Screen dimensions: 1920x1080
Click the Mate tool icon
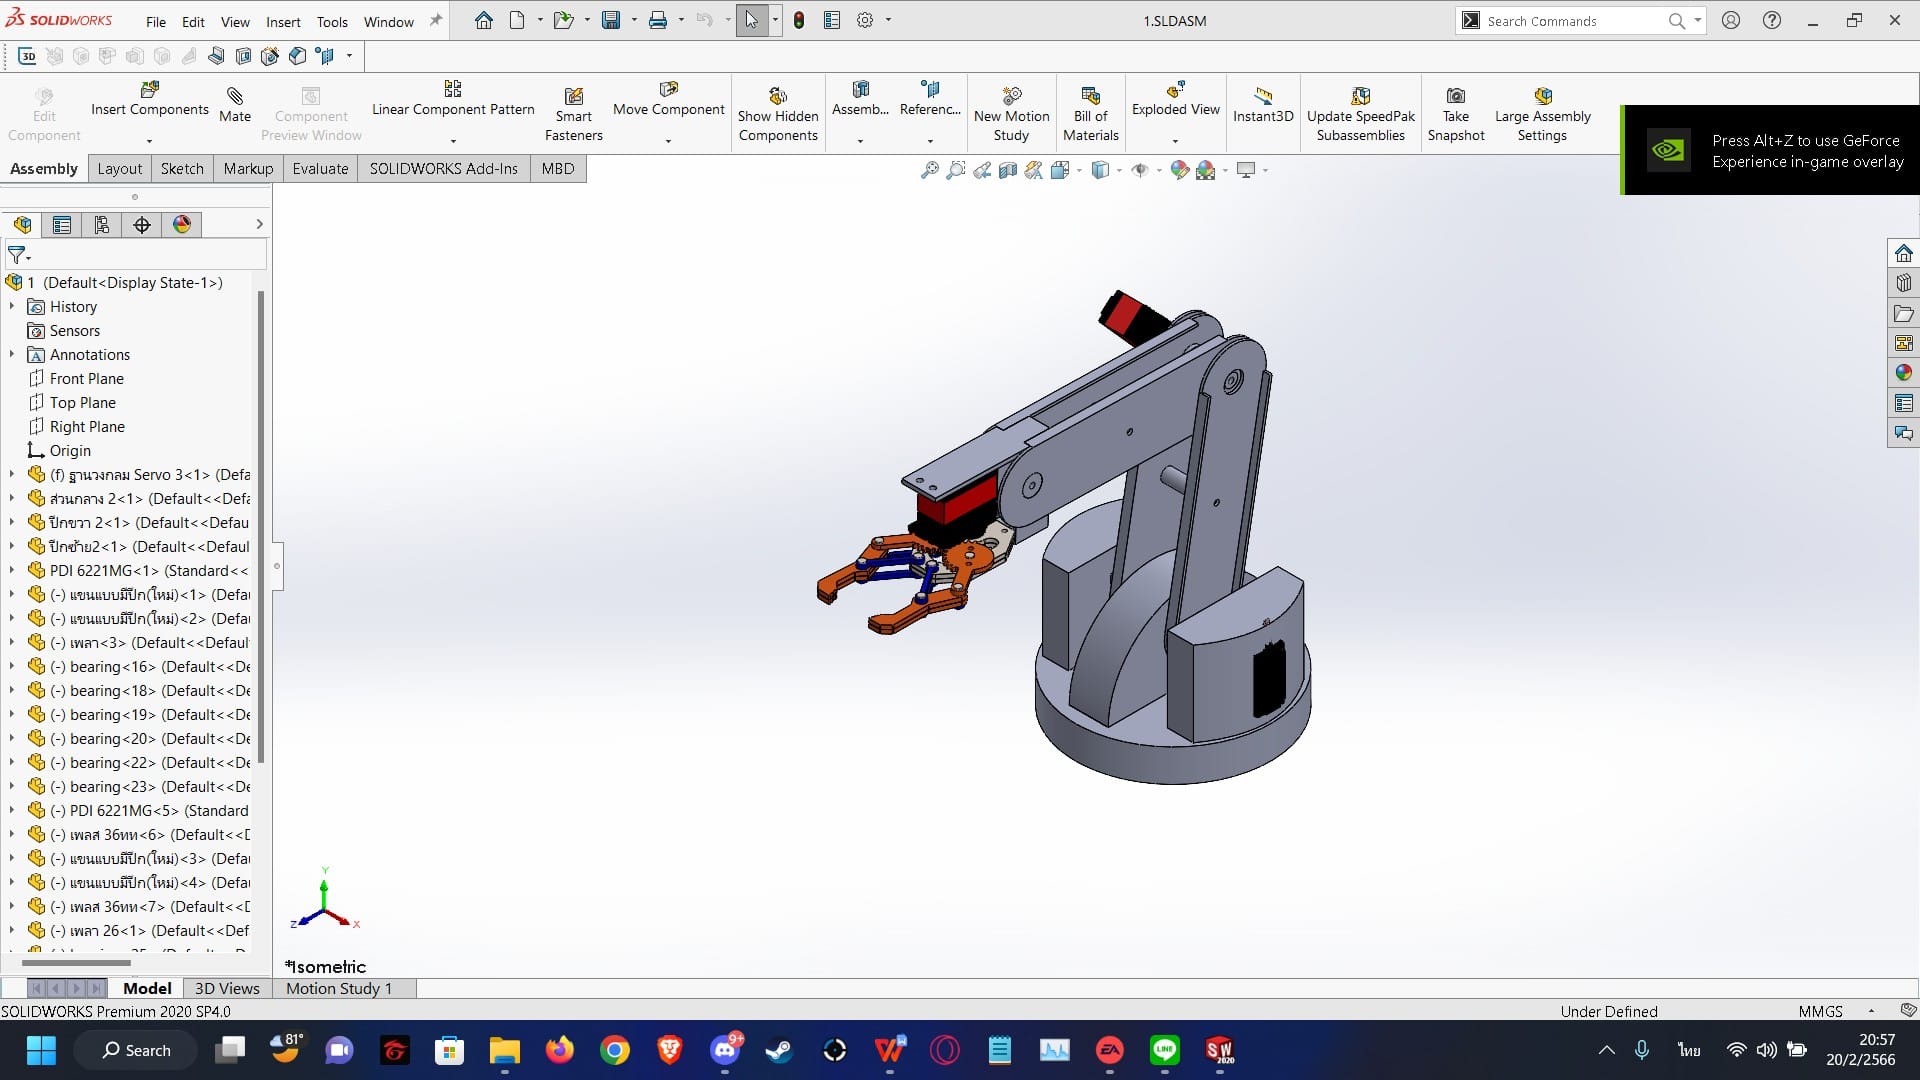coord(235,96)
